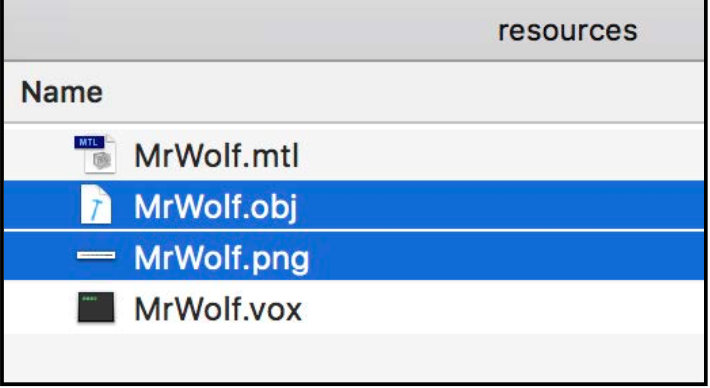Click highlighted row area right of MrWolf.obj
The width and height of the screenshot is (710, 388).
pyautogui.click(x=498, y=205)
